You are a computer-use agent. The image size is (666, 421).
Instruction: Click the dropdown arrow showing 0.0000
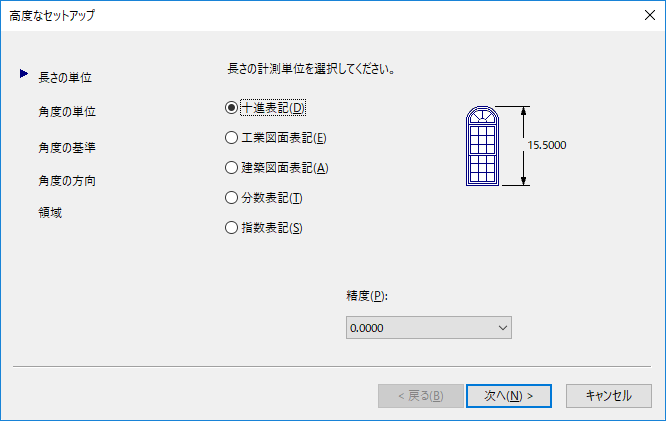pos(502,327)
